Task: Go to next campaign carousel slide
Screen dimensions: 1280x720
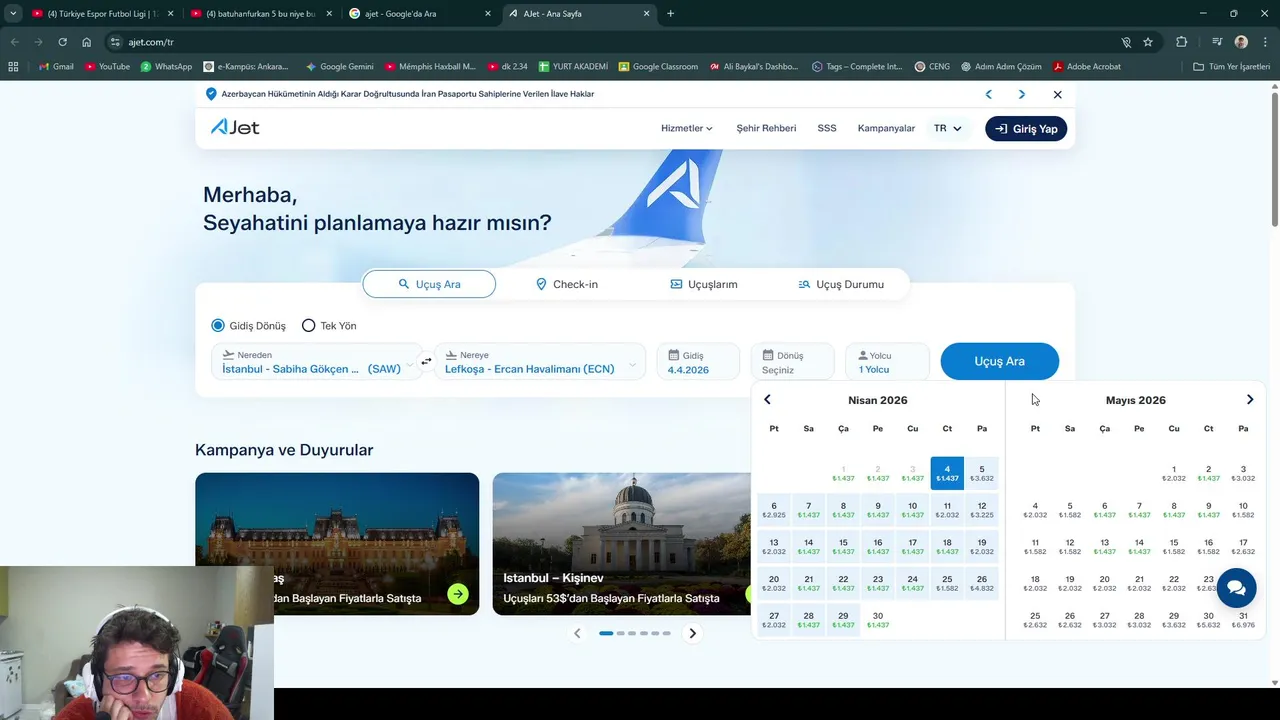Action: tap(692, 633)
